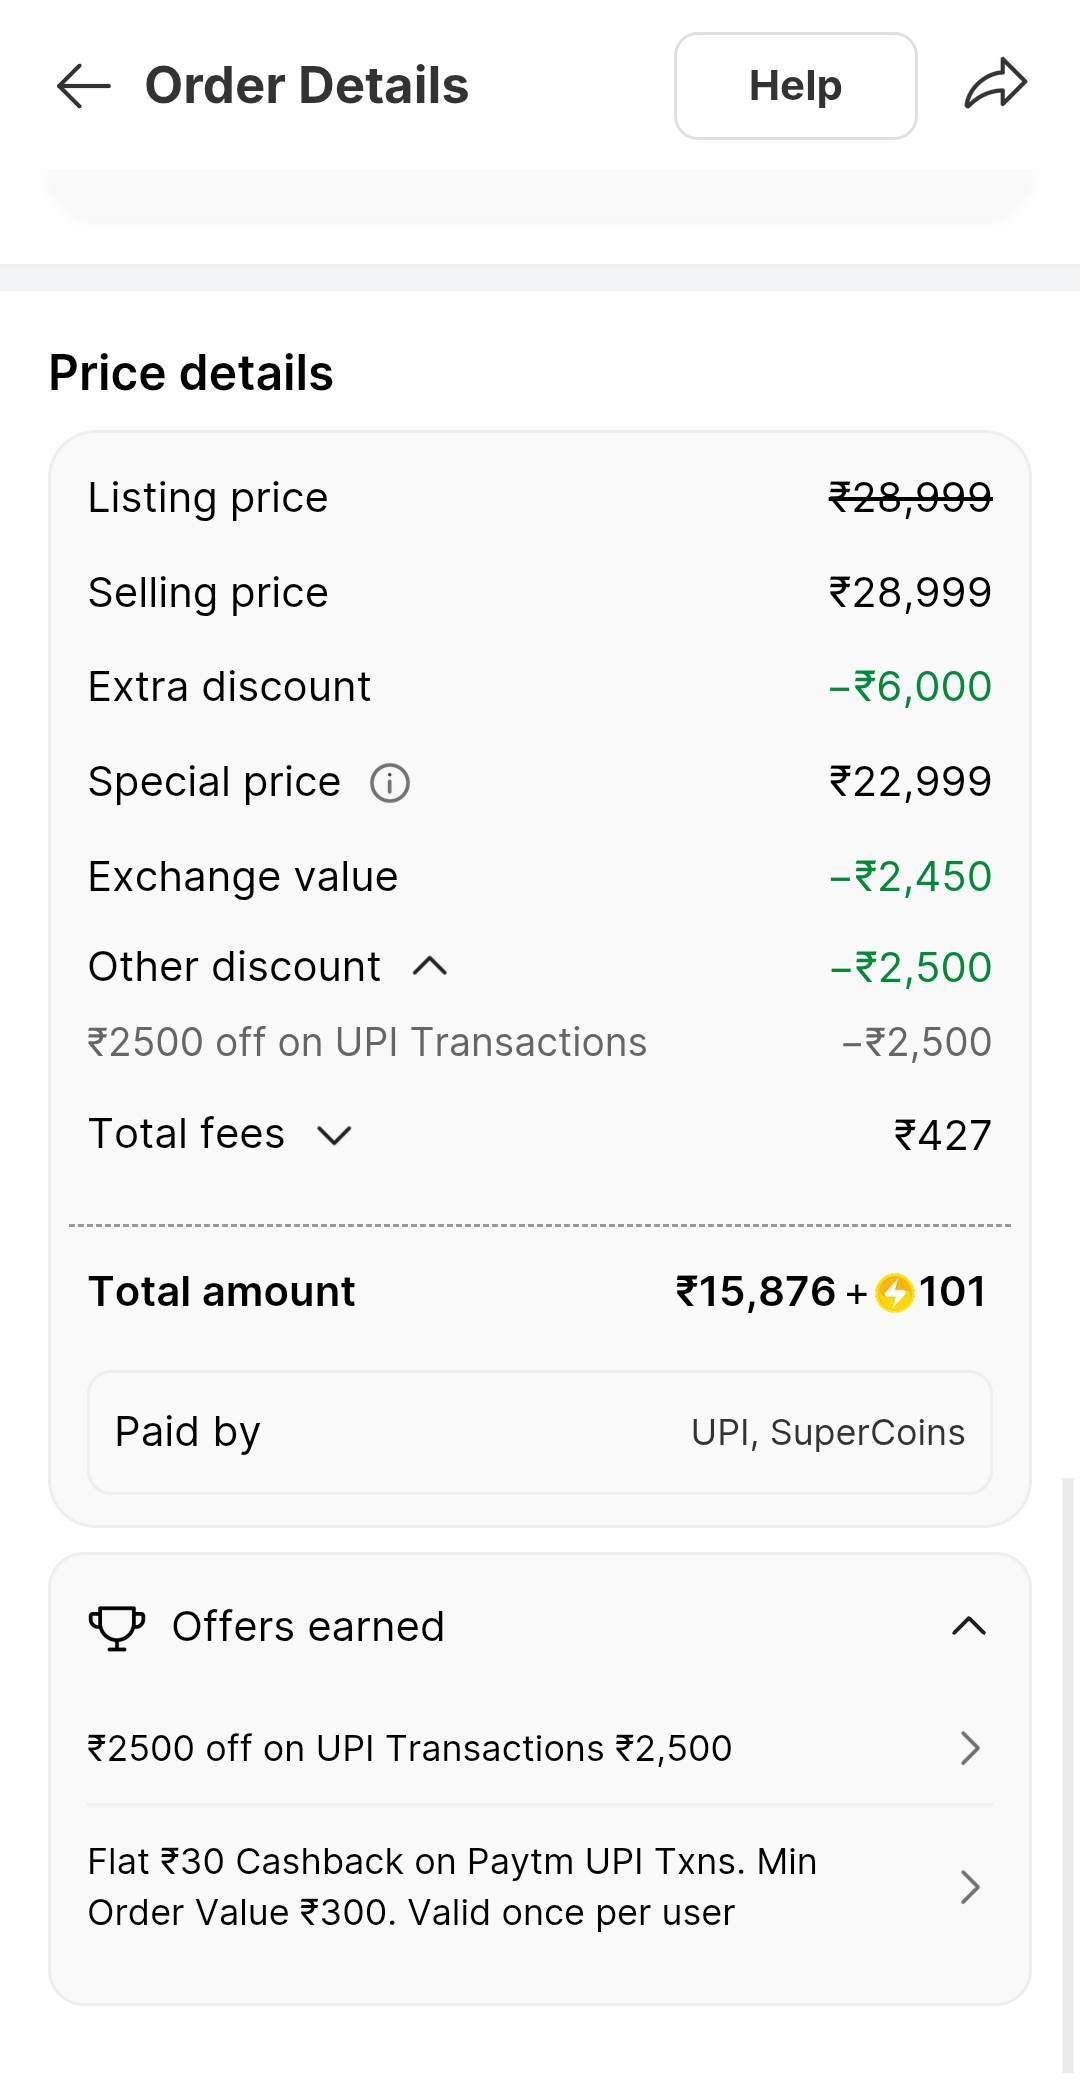Tap the Offers earned heading
The width and height of the screenshot is (1080, 2092).
[x=308, y=1627]
